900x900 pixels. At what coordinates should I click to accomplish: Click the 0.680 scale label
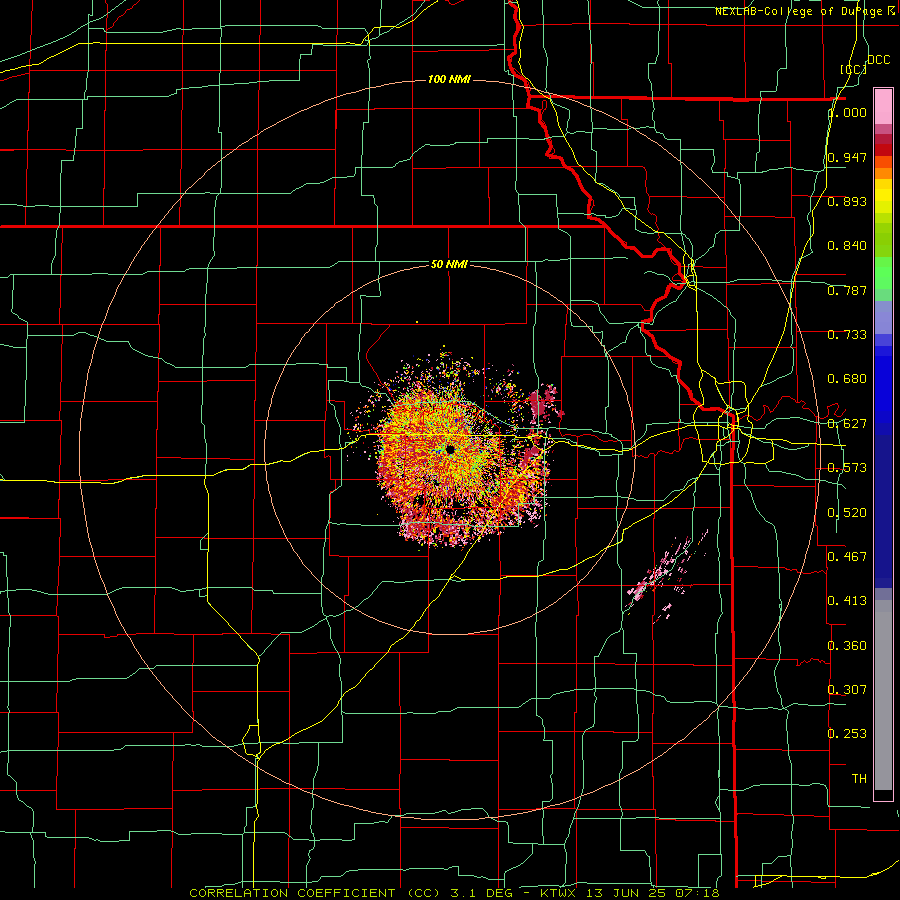pos(847,379)
